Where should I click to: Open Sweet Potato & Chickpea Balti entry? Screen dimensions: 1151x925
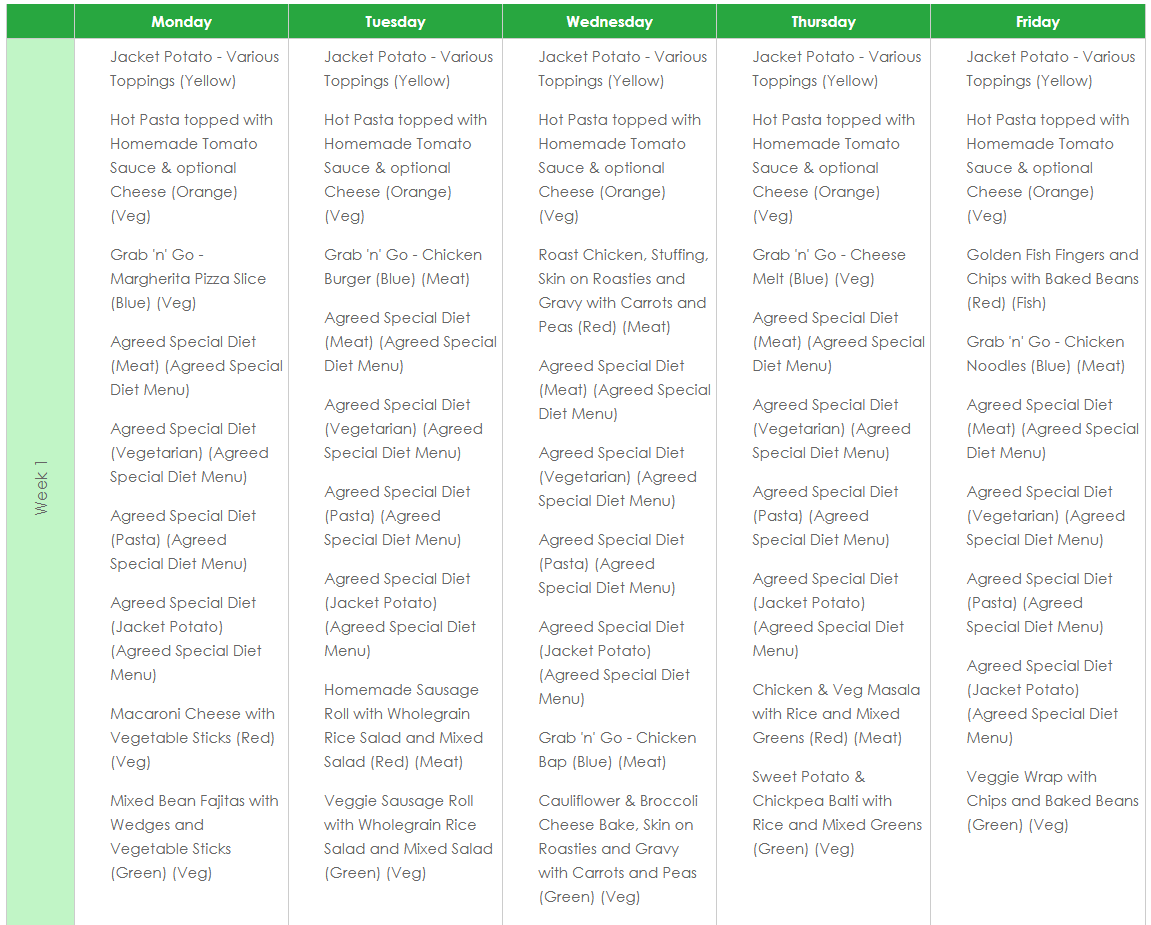836,813
